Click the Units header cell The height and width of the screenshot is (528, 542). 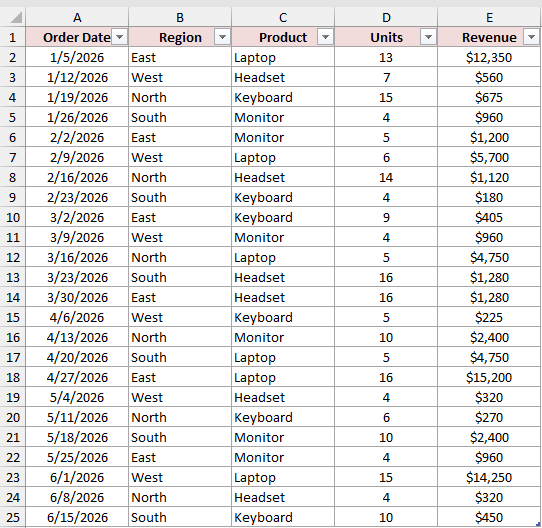point(386,37)
